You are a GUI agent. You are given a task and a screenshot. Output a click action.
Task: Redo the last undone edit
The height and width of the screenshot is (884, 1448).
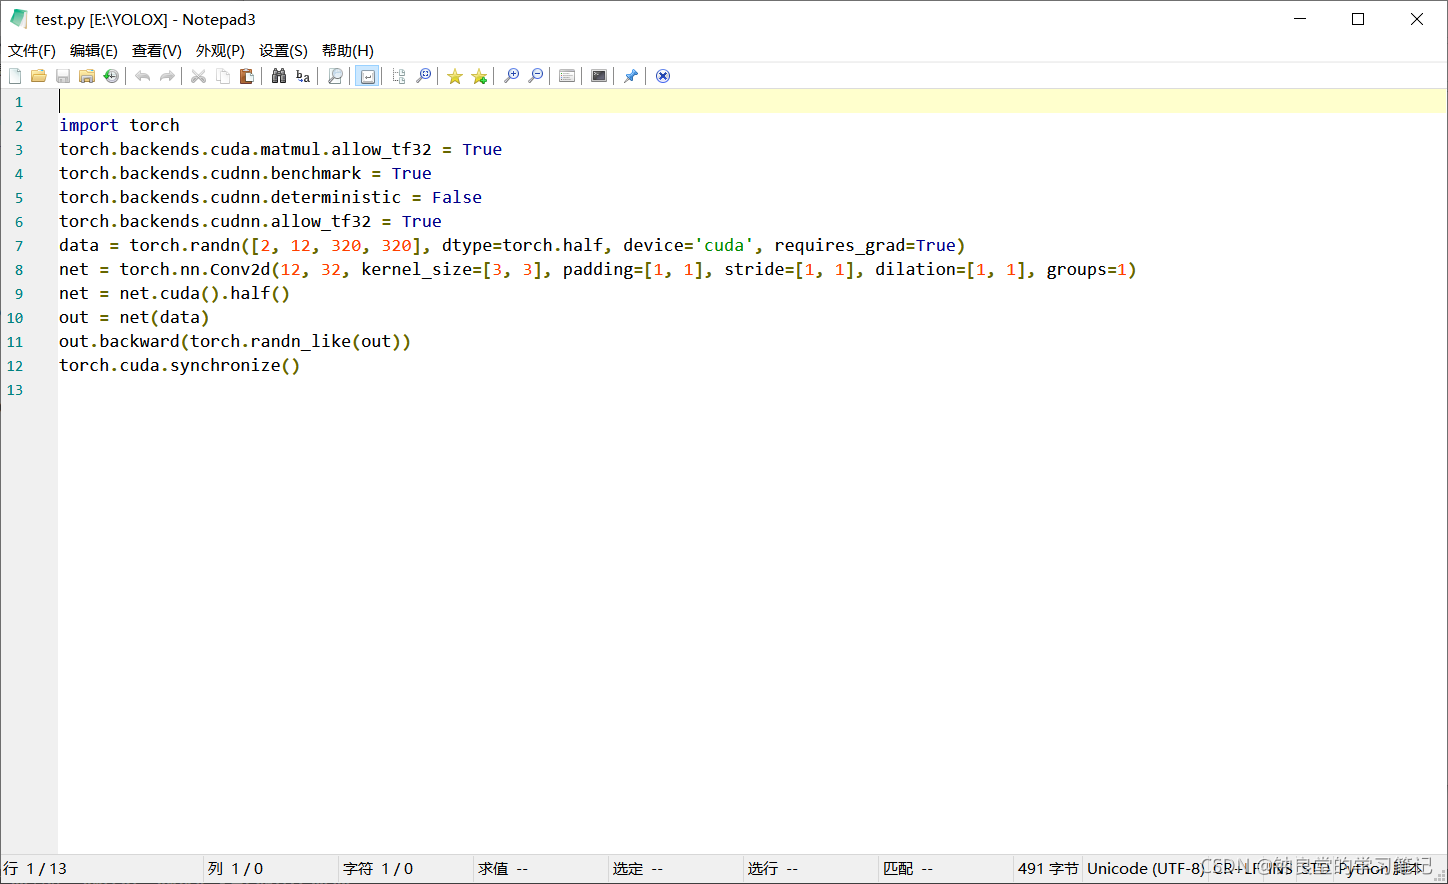tap(167, 76)
